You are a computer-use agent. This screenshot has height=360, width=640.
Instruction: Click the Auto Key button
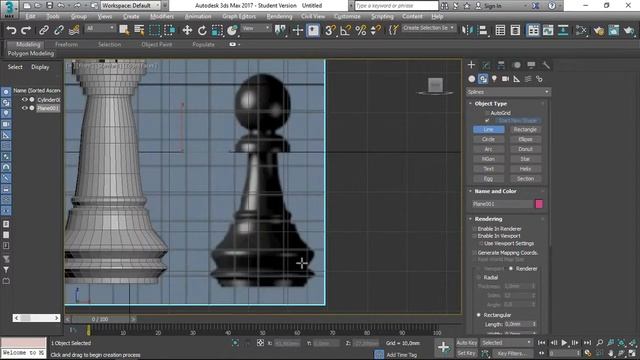pos(467,343)
